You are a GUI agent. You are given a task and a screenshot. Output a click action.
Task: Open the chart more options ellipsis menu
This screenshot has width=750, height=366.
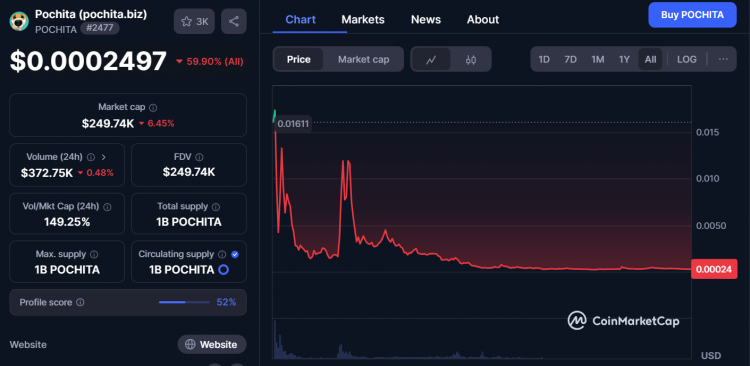[x=723, y=59]
